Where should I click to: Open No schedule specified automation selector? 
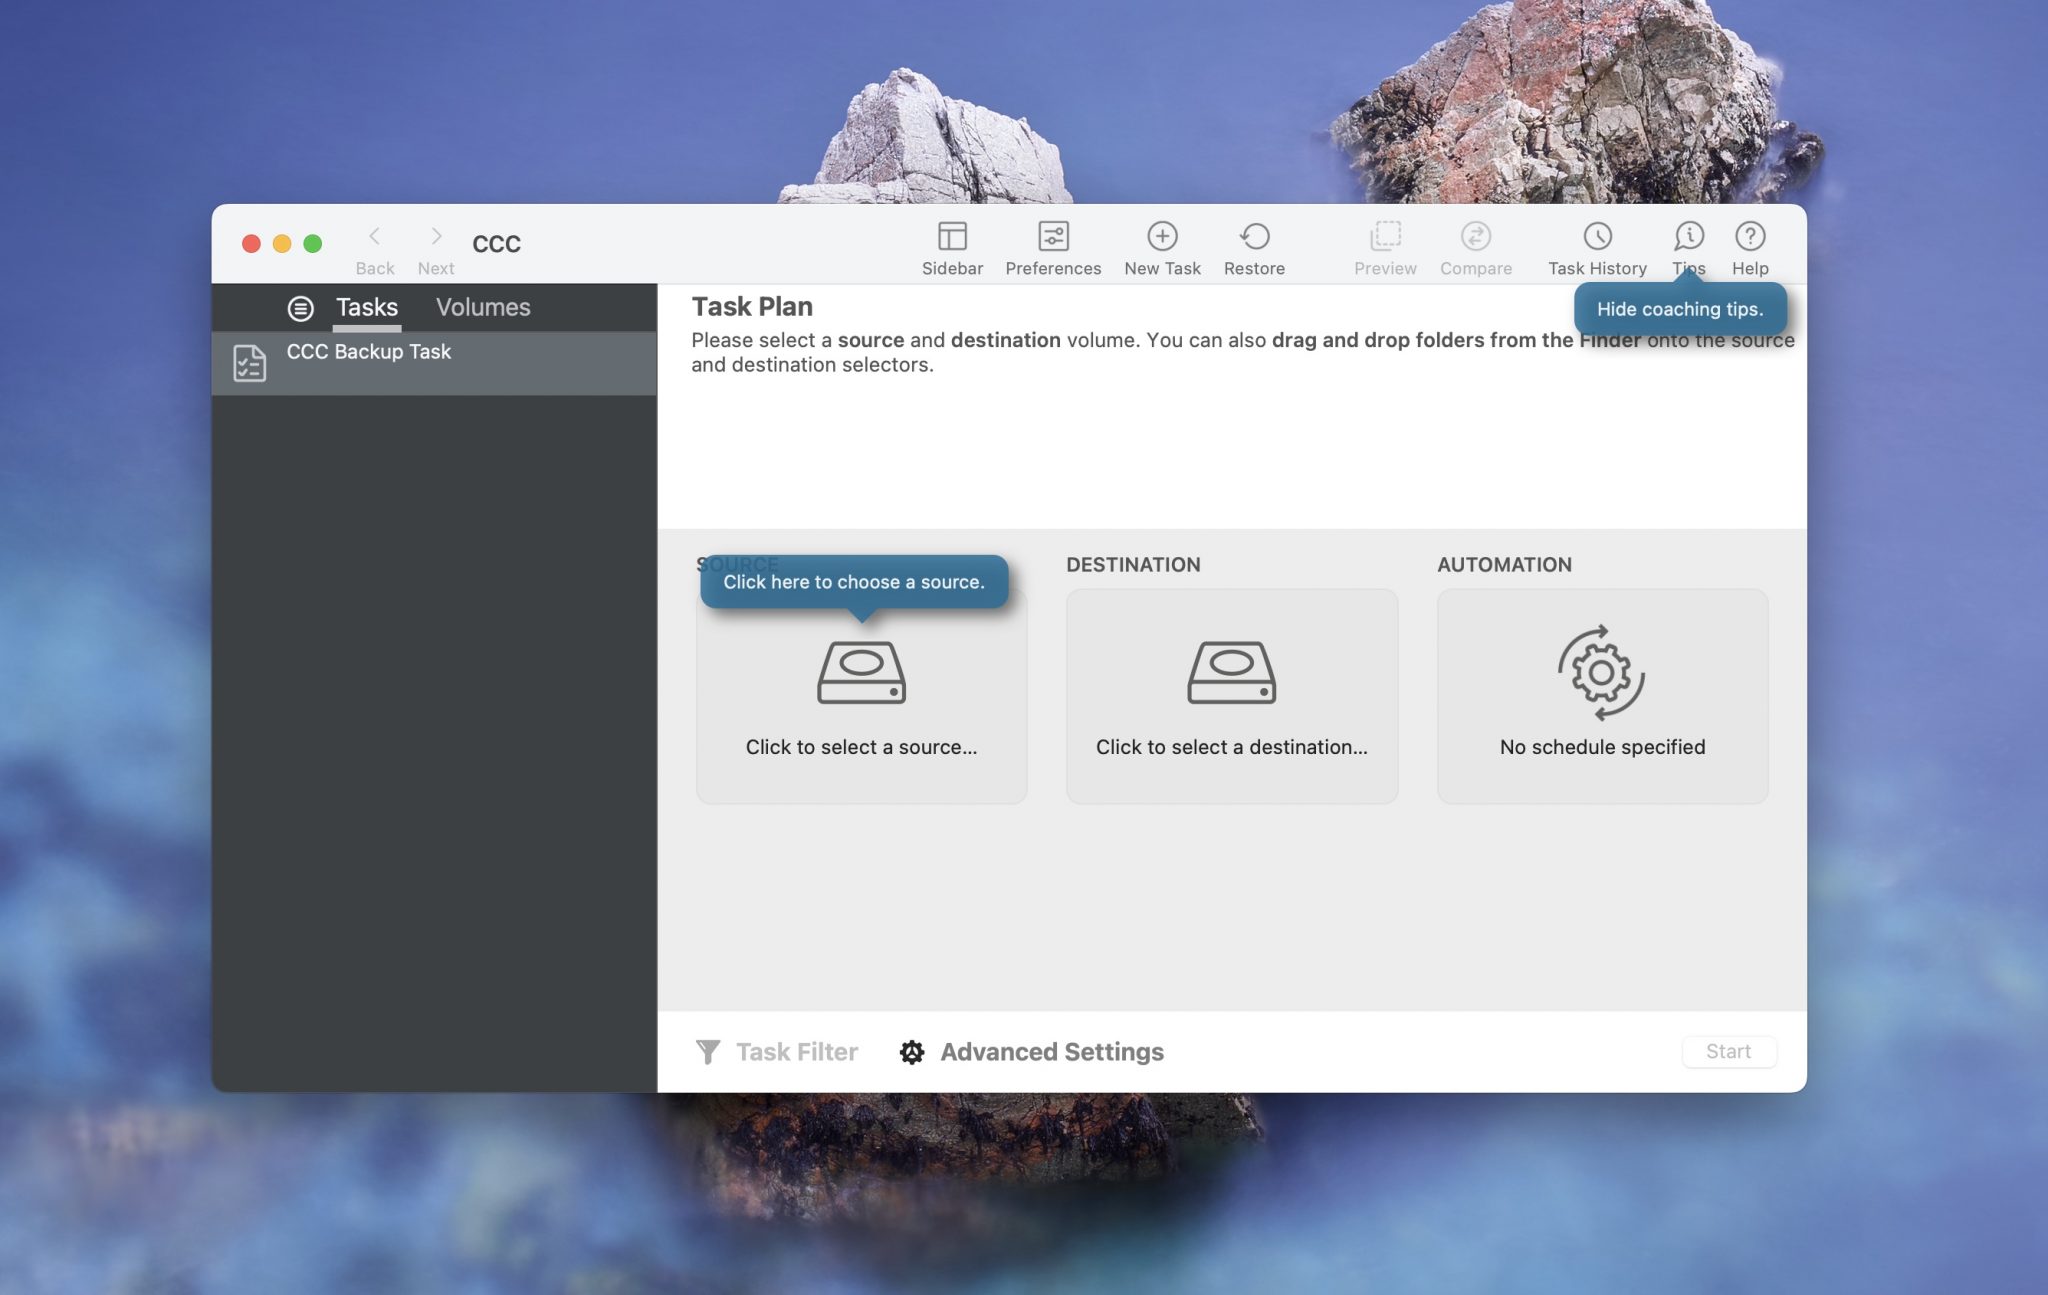[x=1602, y=696]
